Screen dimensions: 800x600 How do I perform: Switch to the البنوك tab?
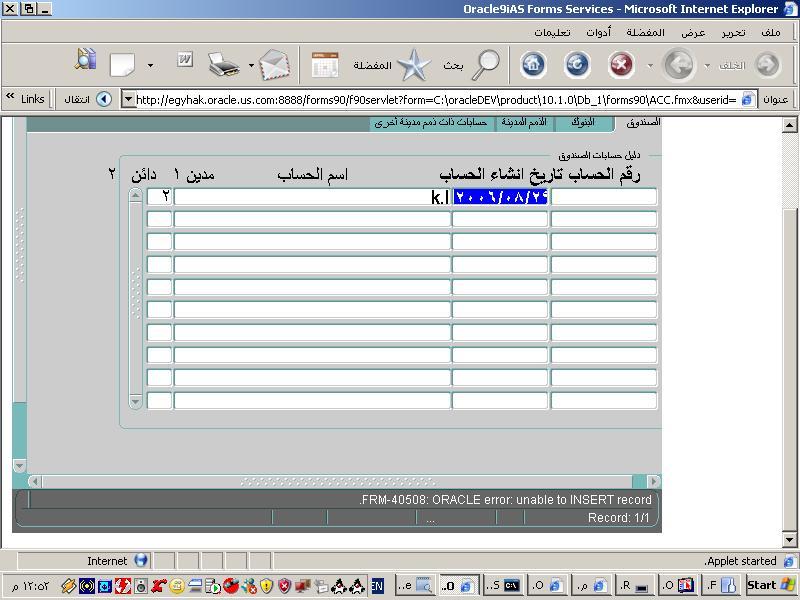[582, 123]
